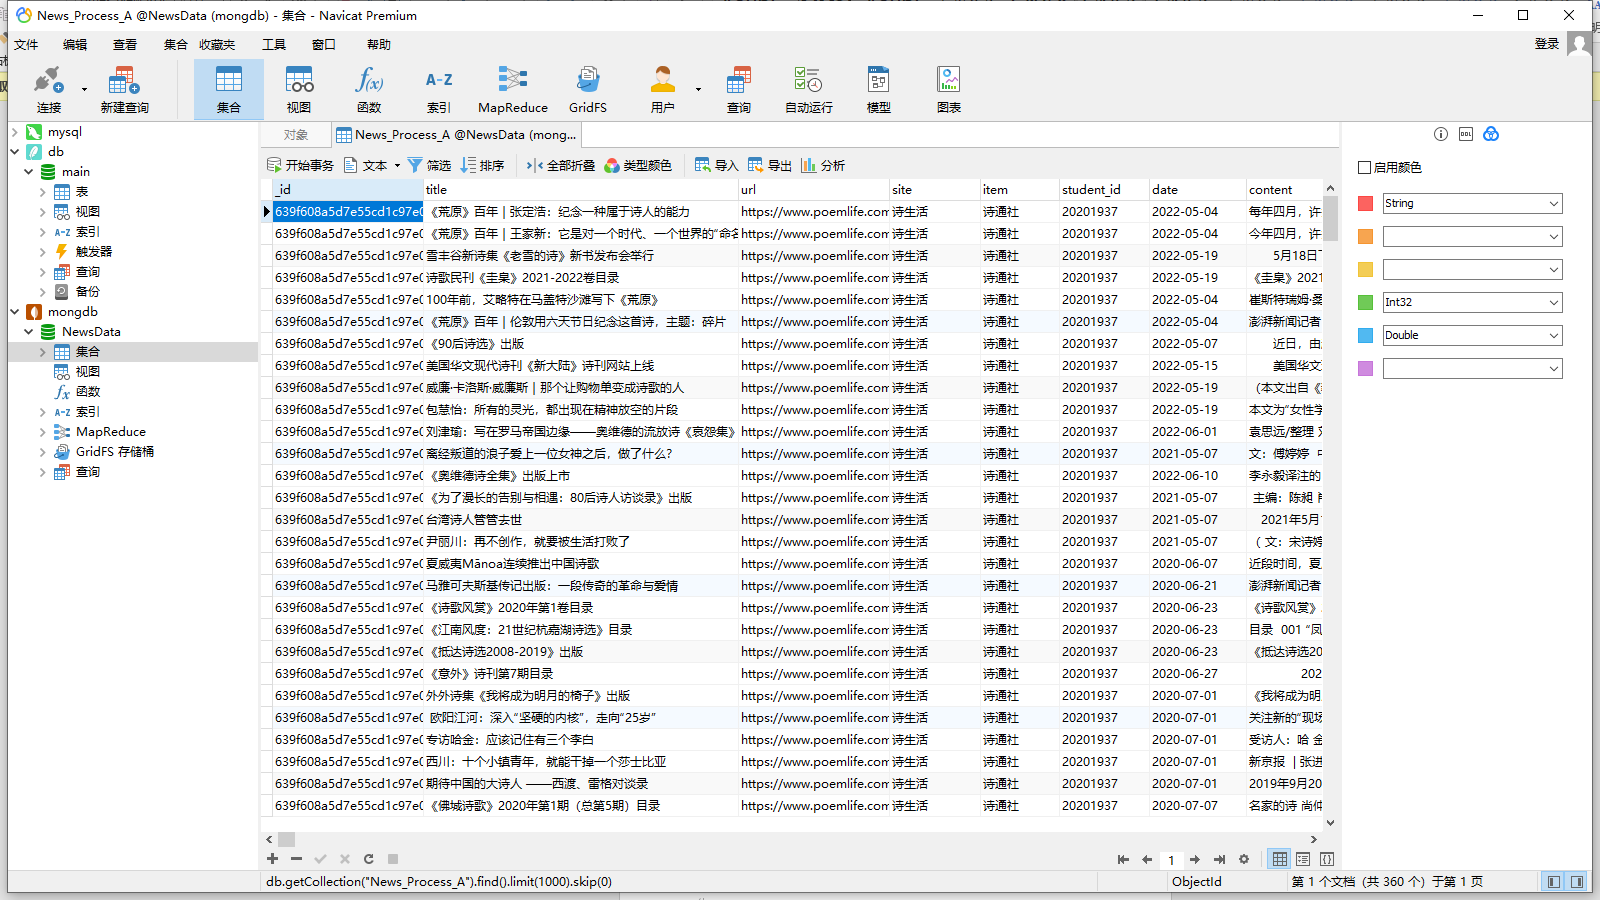Open the 文件 menu
This screenshot has width=1600, height=900.
point(26,45)
